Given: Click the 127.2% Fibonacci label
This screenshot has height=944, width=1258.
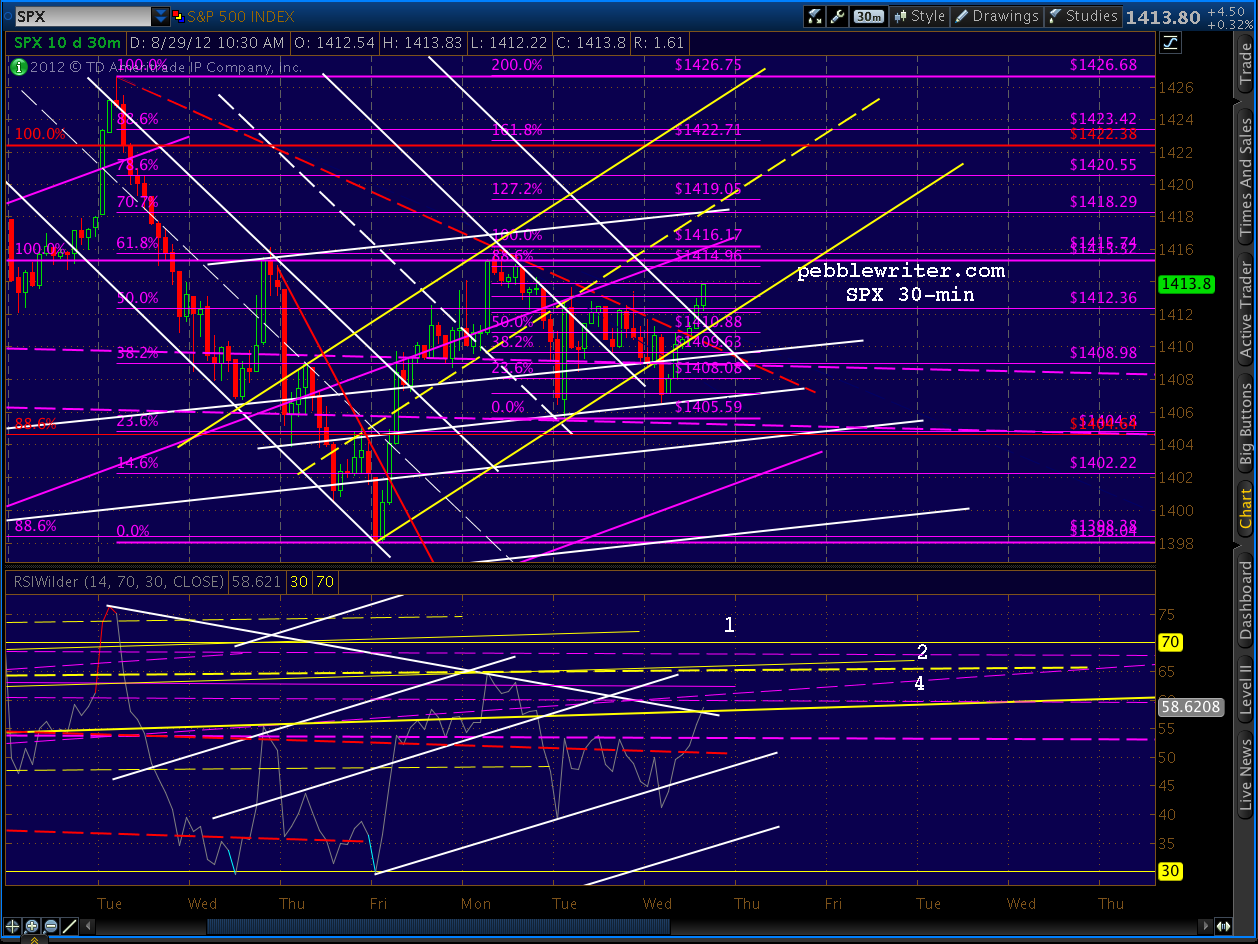Looking at the screenshot, I should (x=517, y=187).
